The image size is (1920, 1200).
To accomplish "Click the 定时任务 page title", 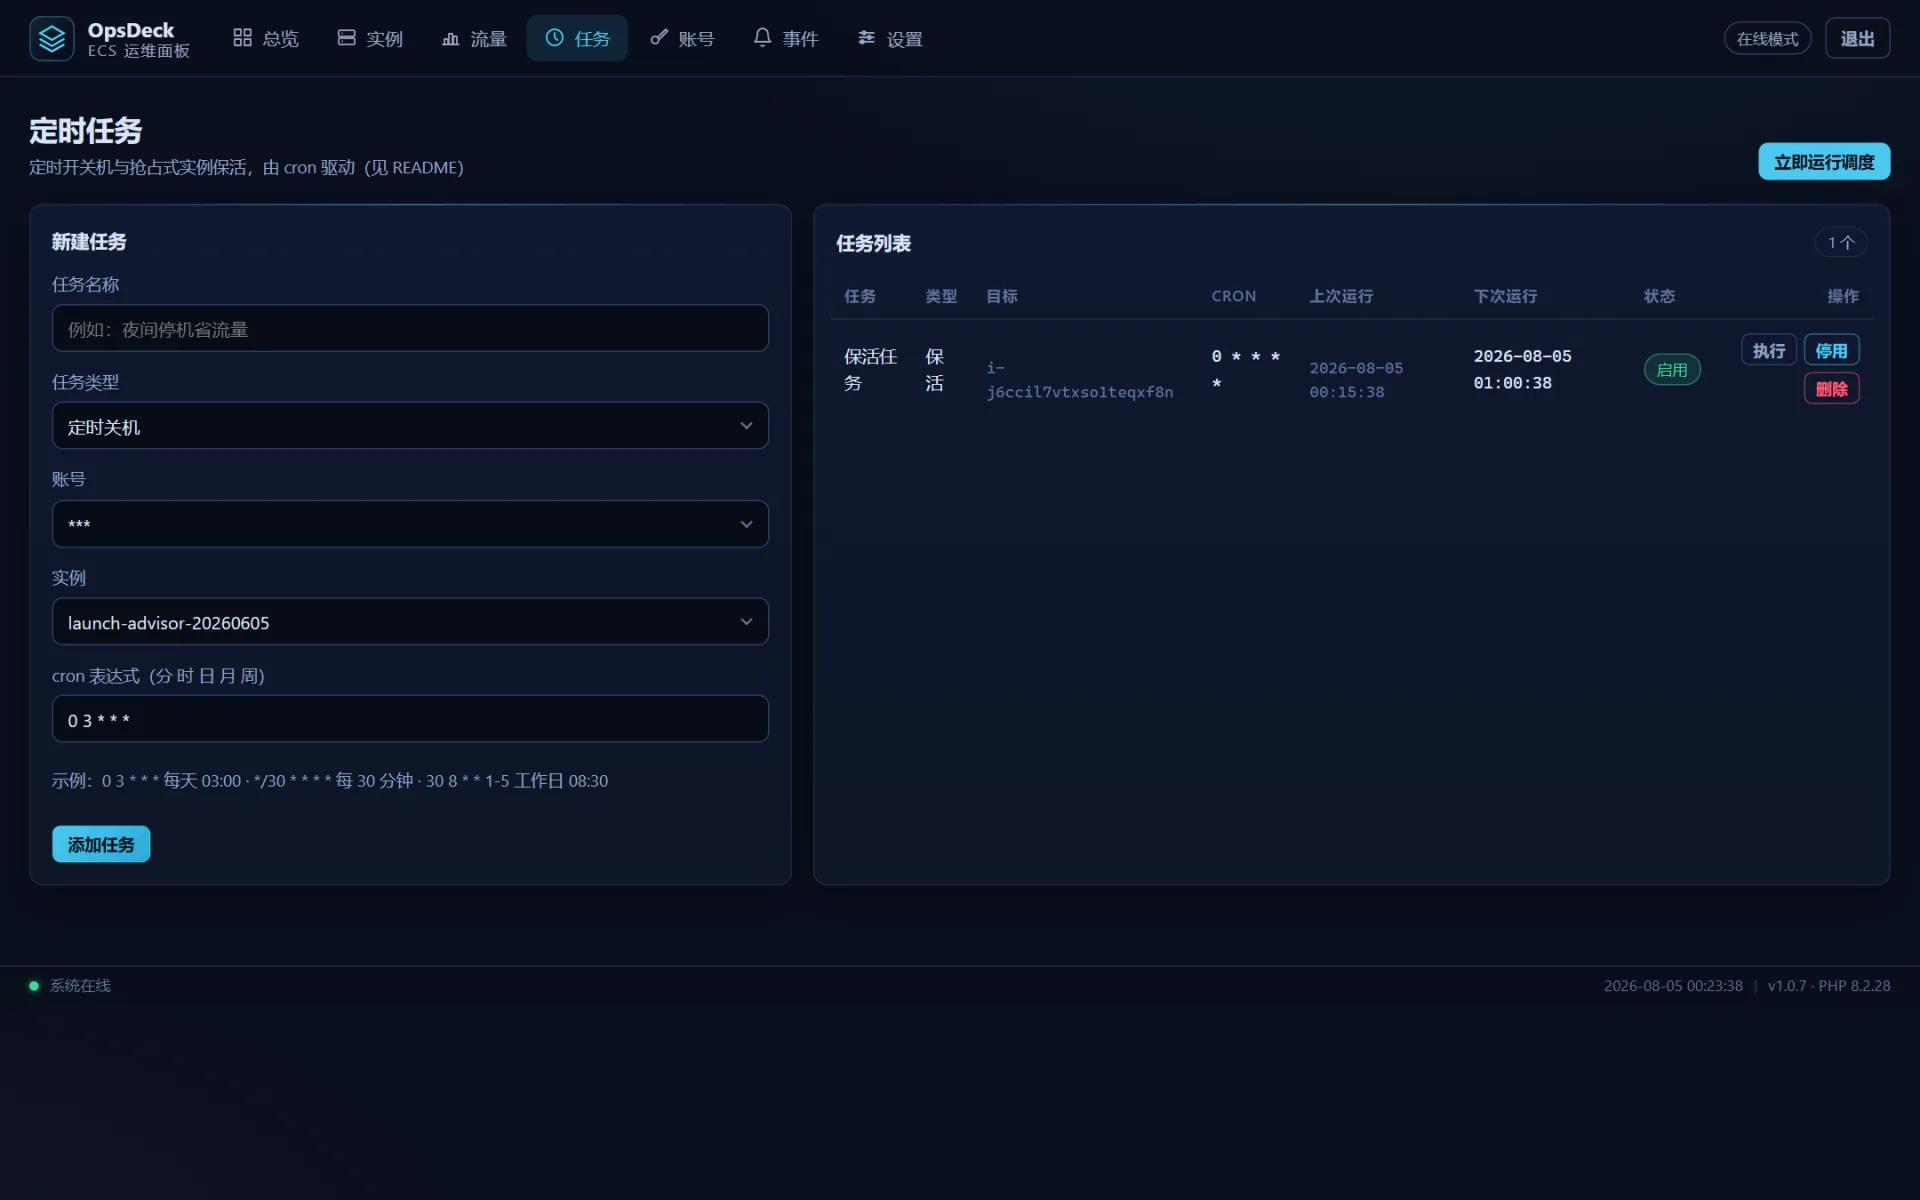I will [x=85, y=130].
